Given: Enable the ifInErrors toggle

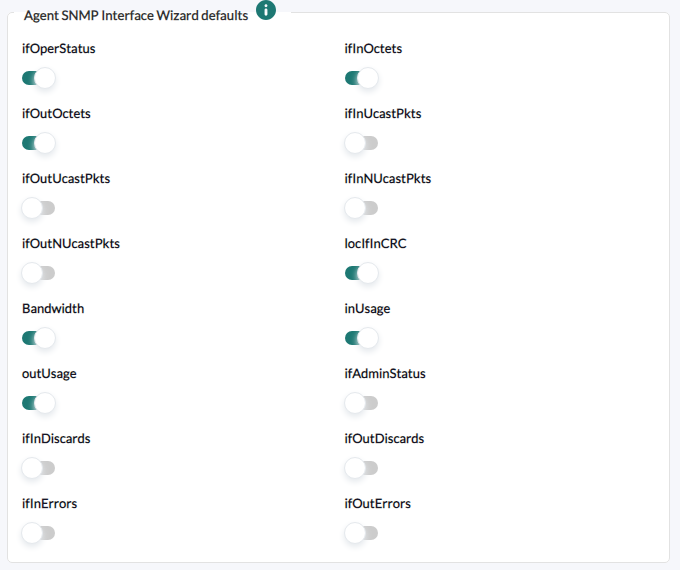Looking at the screenshot, I should coord(39,533).
